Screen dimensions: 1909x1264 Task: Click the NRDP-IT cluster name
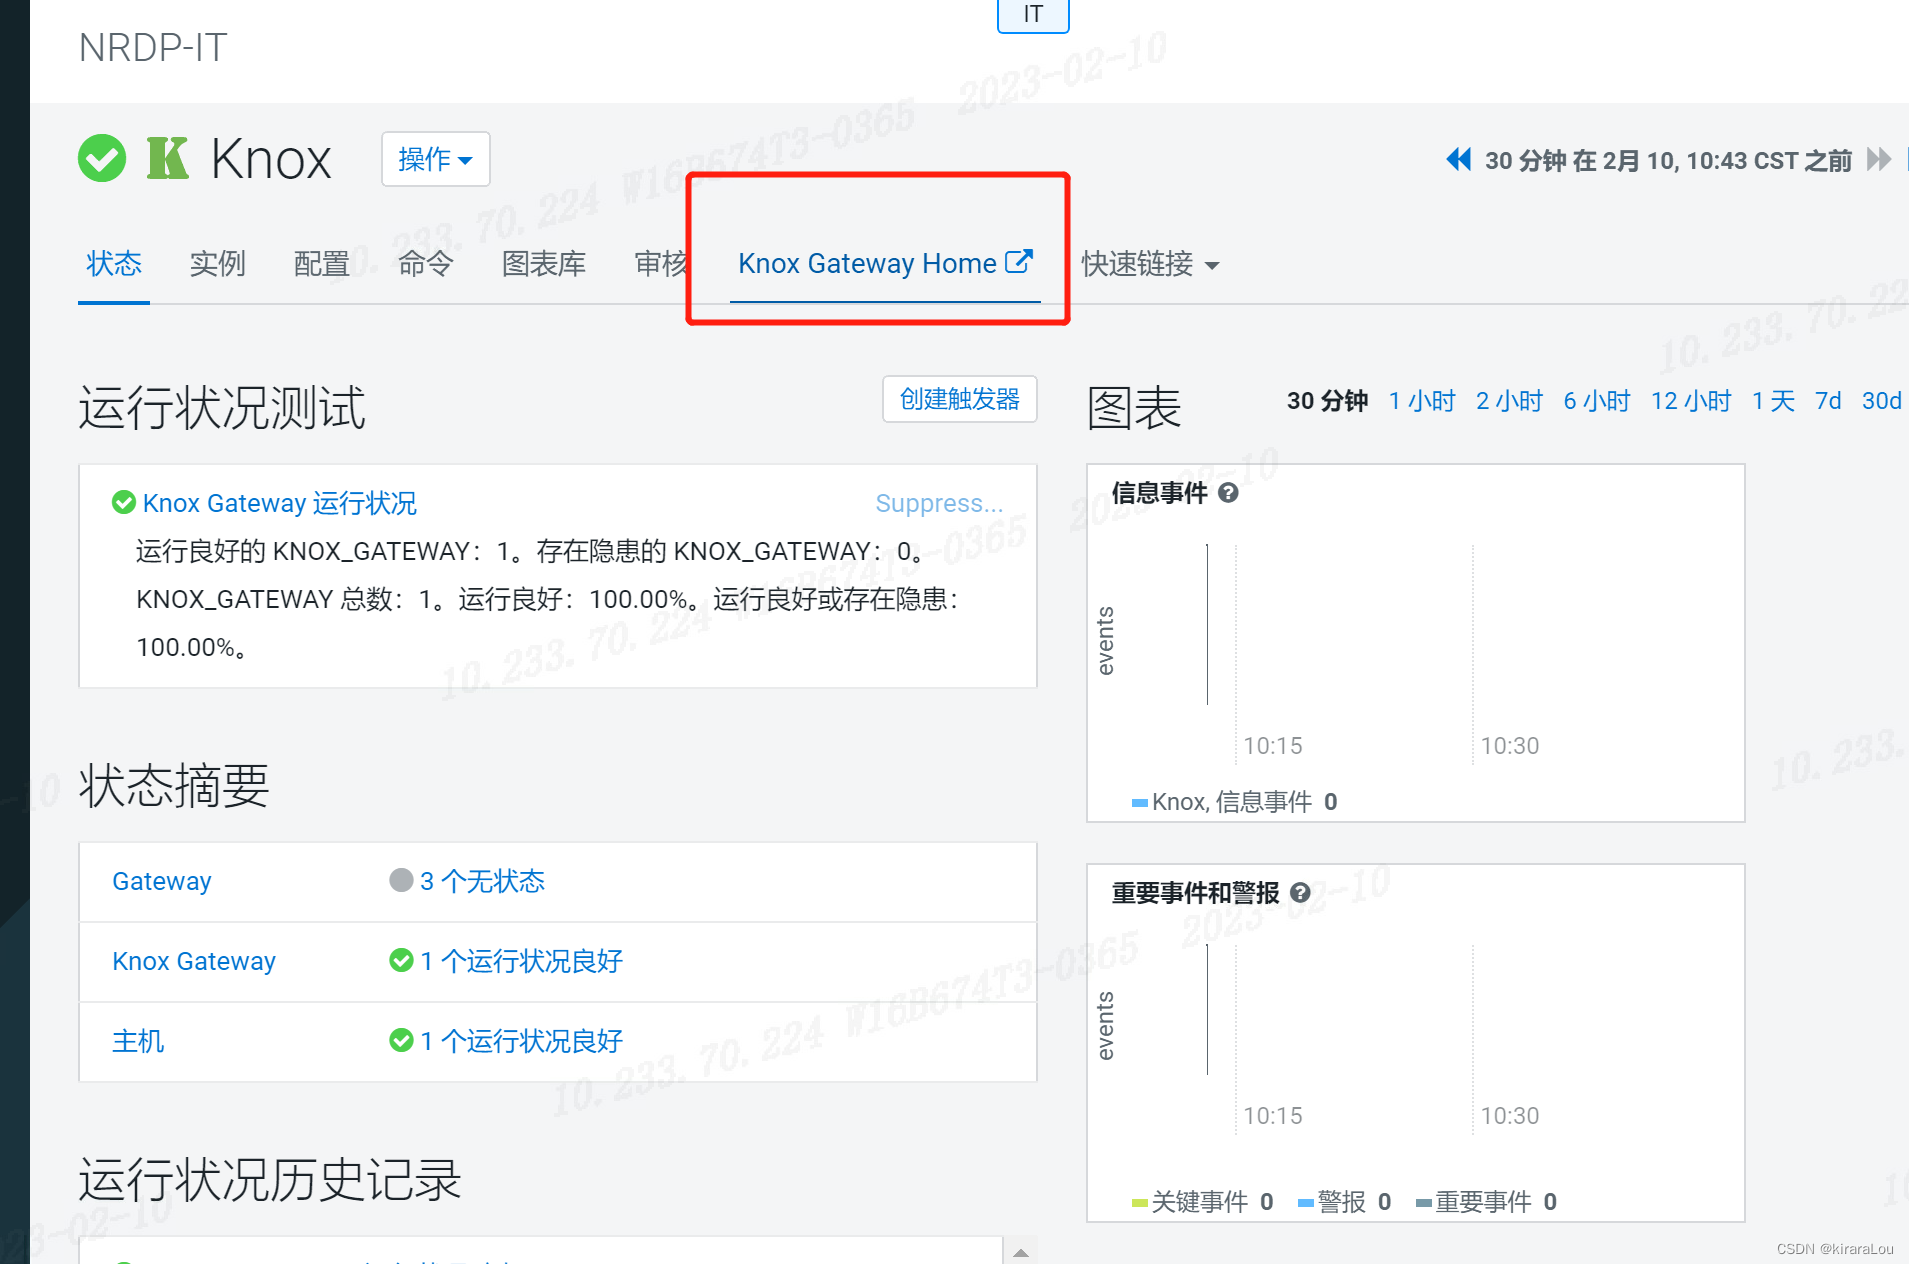[153, 48]
